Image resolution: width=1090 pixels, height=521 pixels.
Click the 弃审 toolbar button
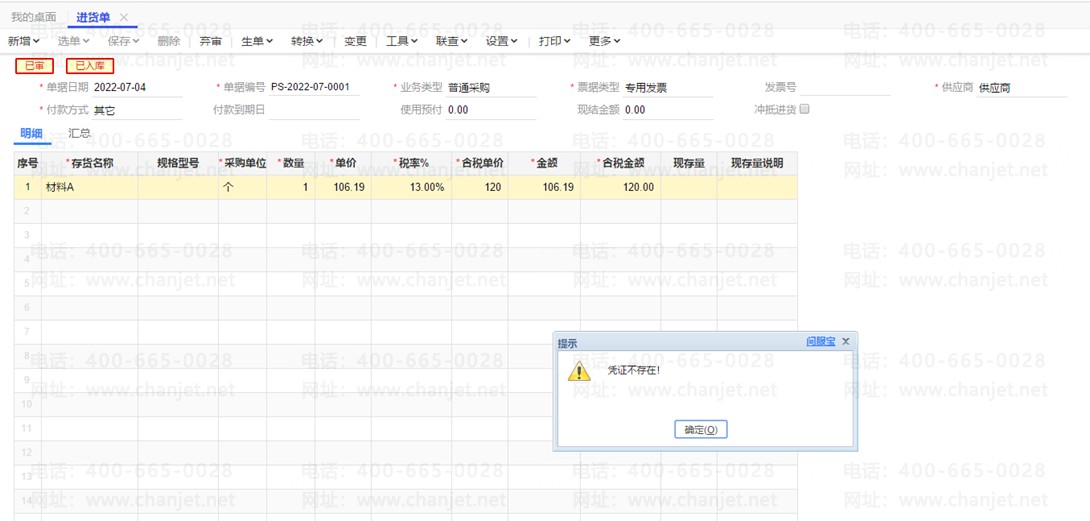[211, 41]
